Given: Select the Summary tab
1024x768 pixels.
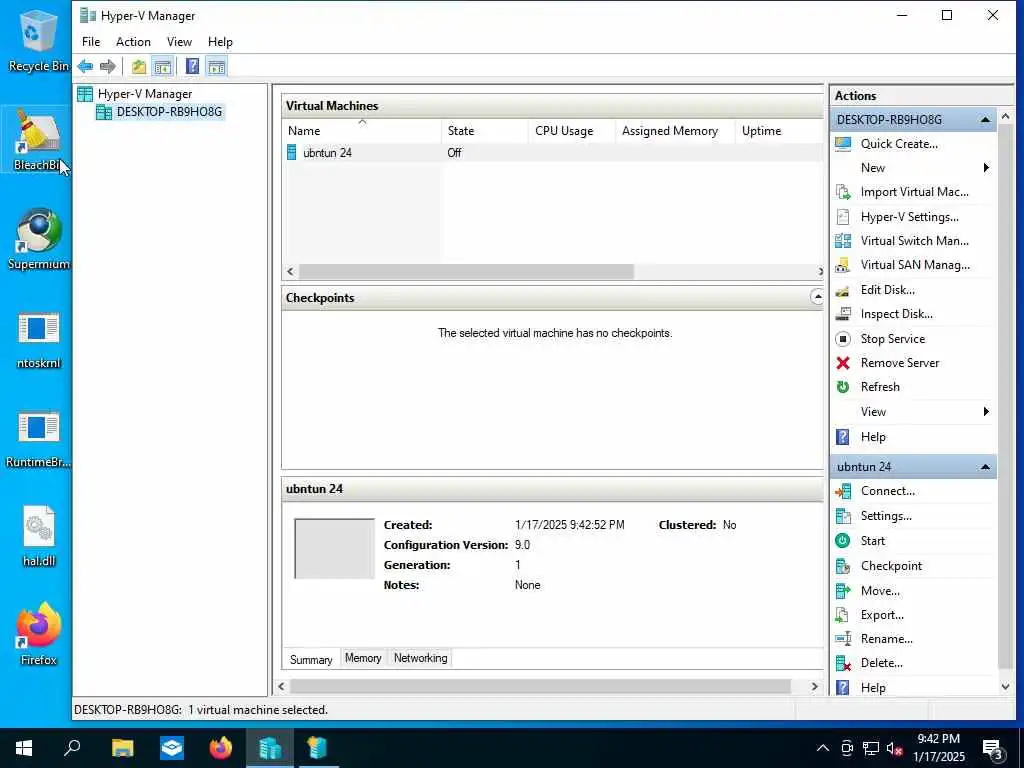Looking at the screenshot, I should click(x=311, y=660).
